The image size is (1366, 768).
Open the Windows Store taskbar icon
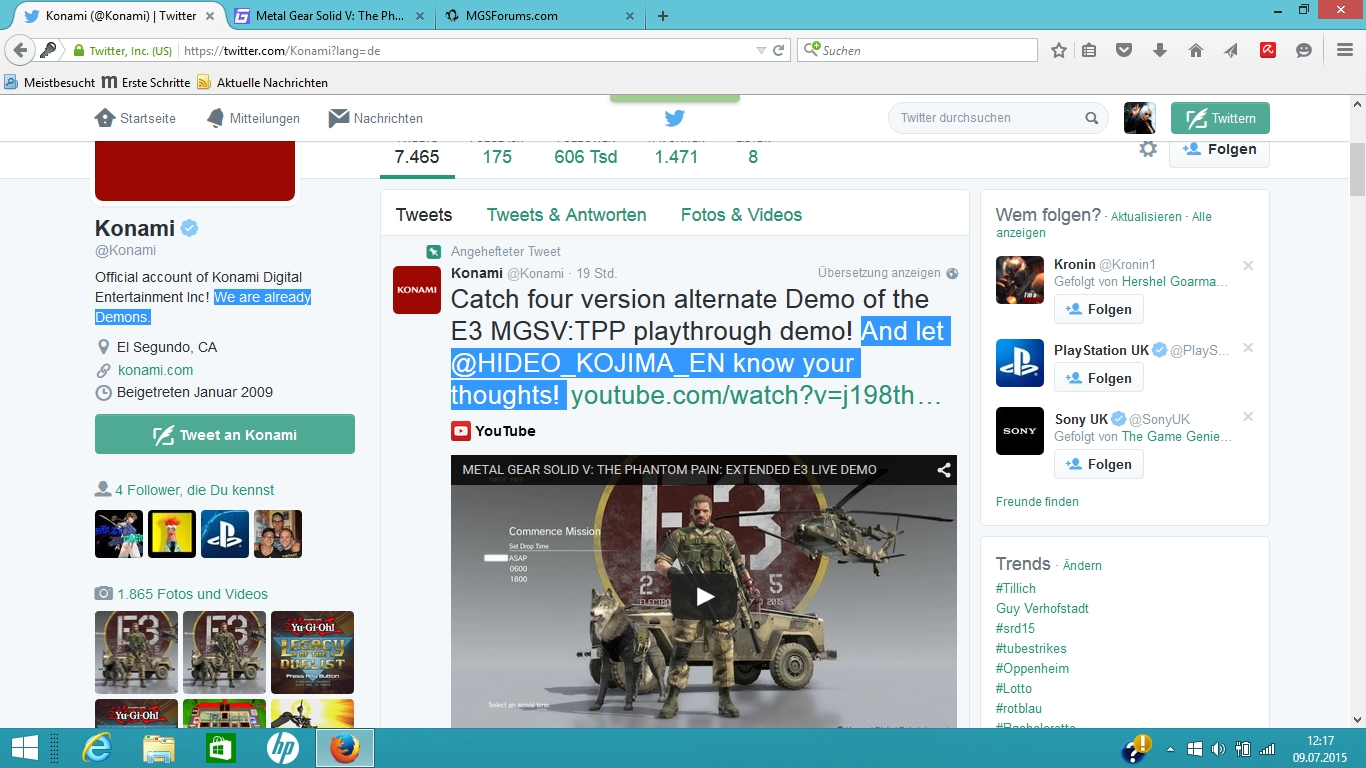221,748
